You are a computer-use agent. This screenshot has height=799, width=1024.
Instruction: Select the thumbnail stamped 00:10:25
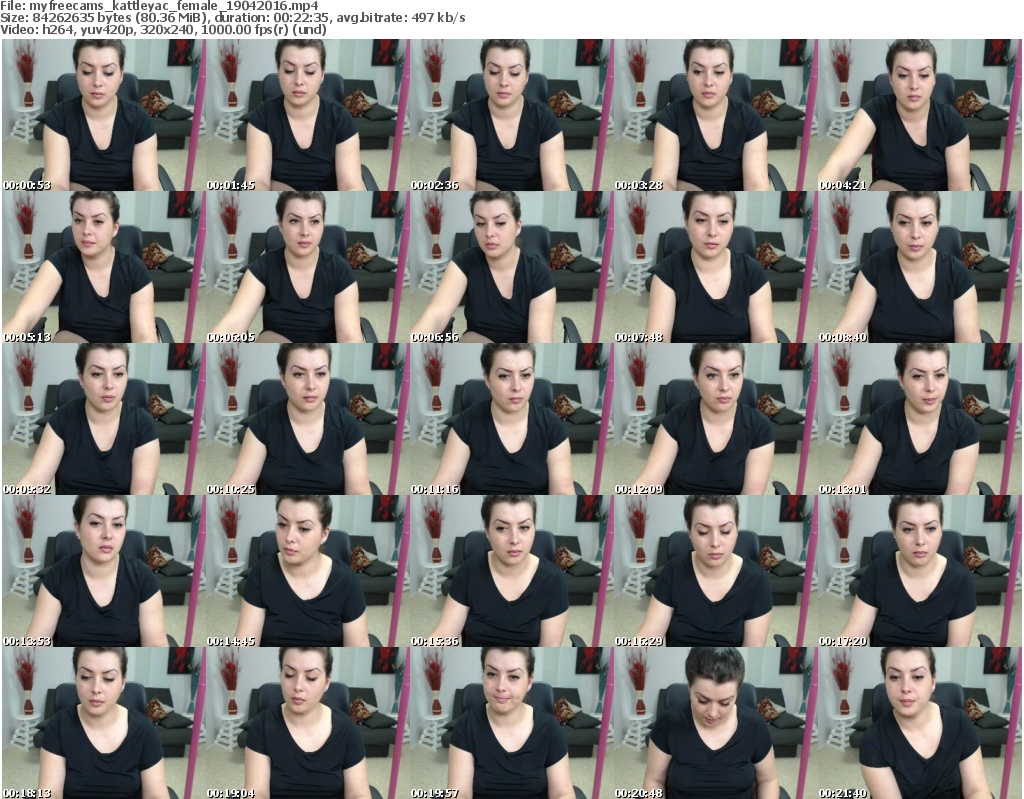(307, 419)
